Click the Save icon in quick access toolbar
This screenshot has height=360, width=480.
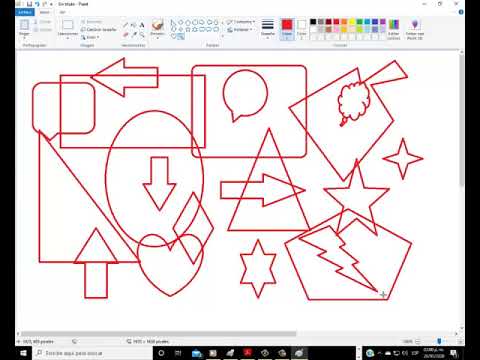click(29, 4)
